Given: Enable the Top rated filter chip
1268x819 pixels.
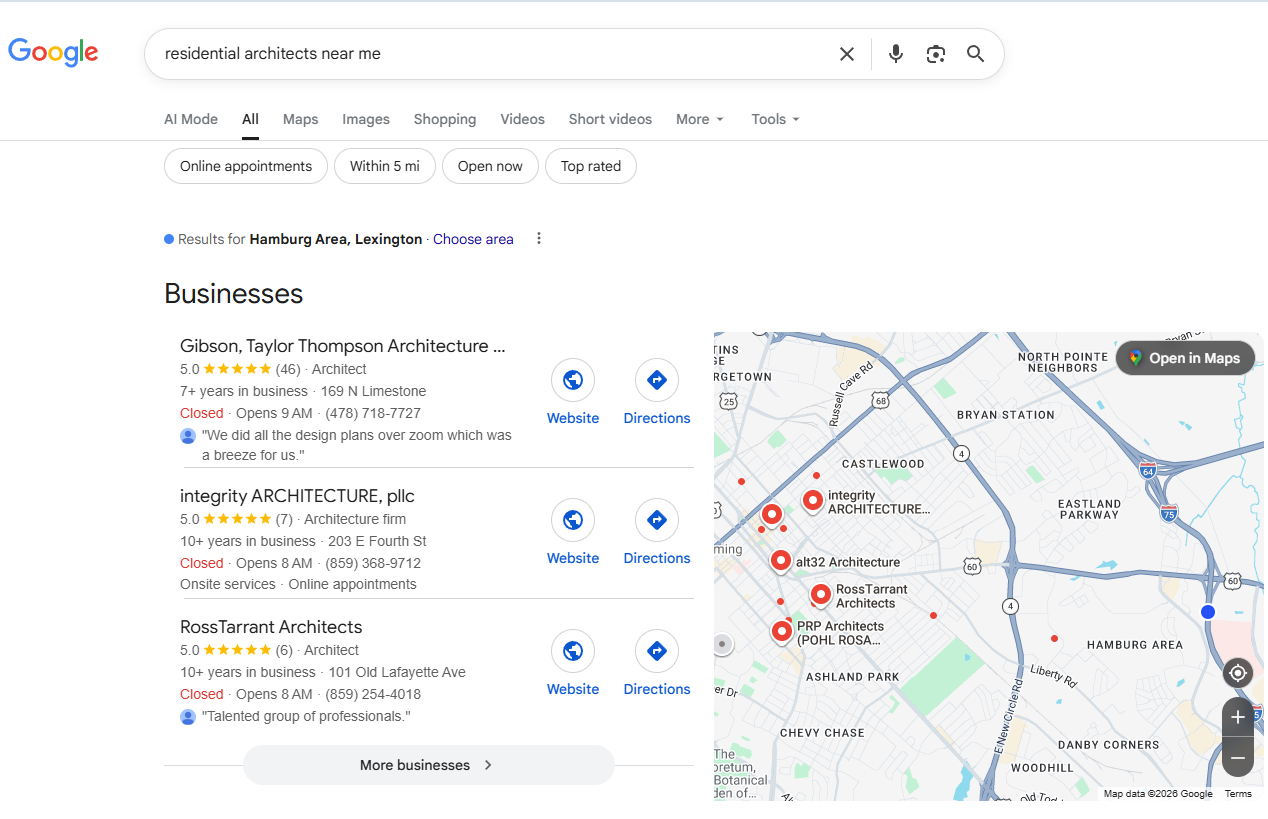Looking at the screenshot, I should tap(591, 166).
